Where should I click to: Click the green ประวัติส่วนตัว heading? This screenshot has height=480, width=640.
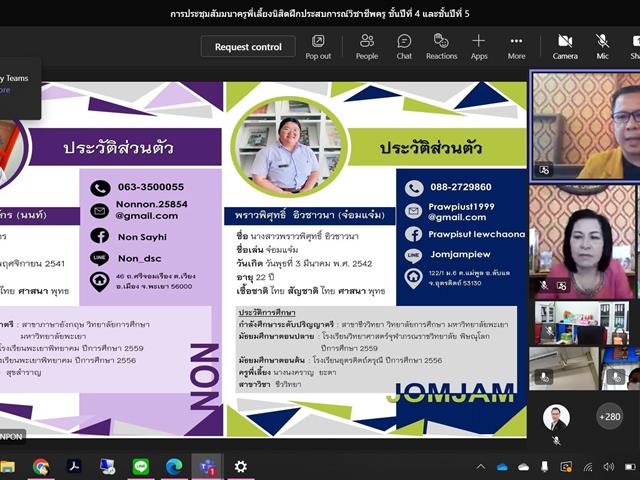pyautogui.click(x=431, y=148)
